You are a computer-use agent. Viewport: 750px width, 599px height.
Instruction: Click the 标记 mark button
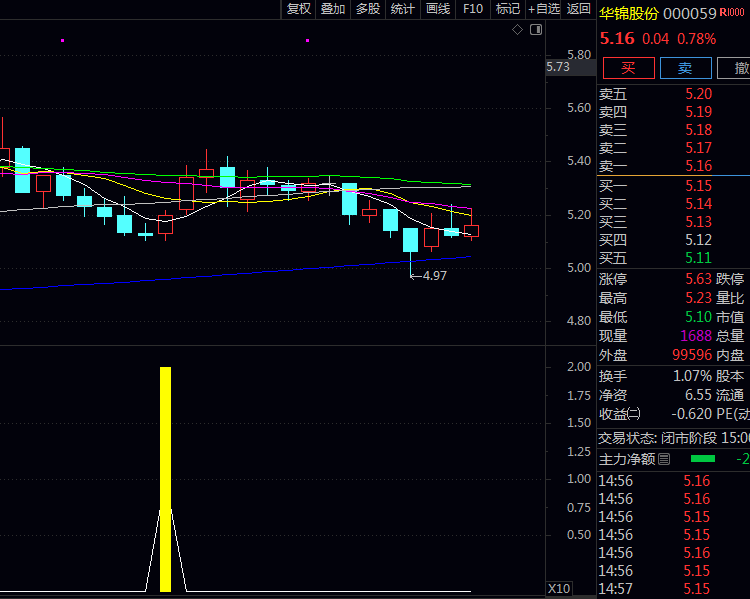pyautogui.click(x=508, y=9)
